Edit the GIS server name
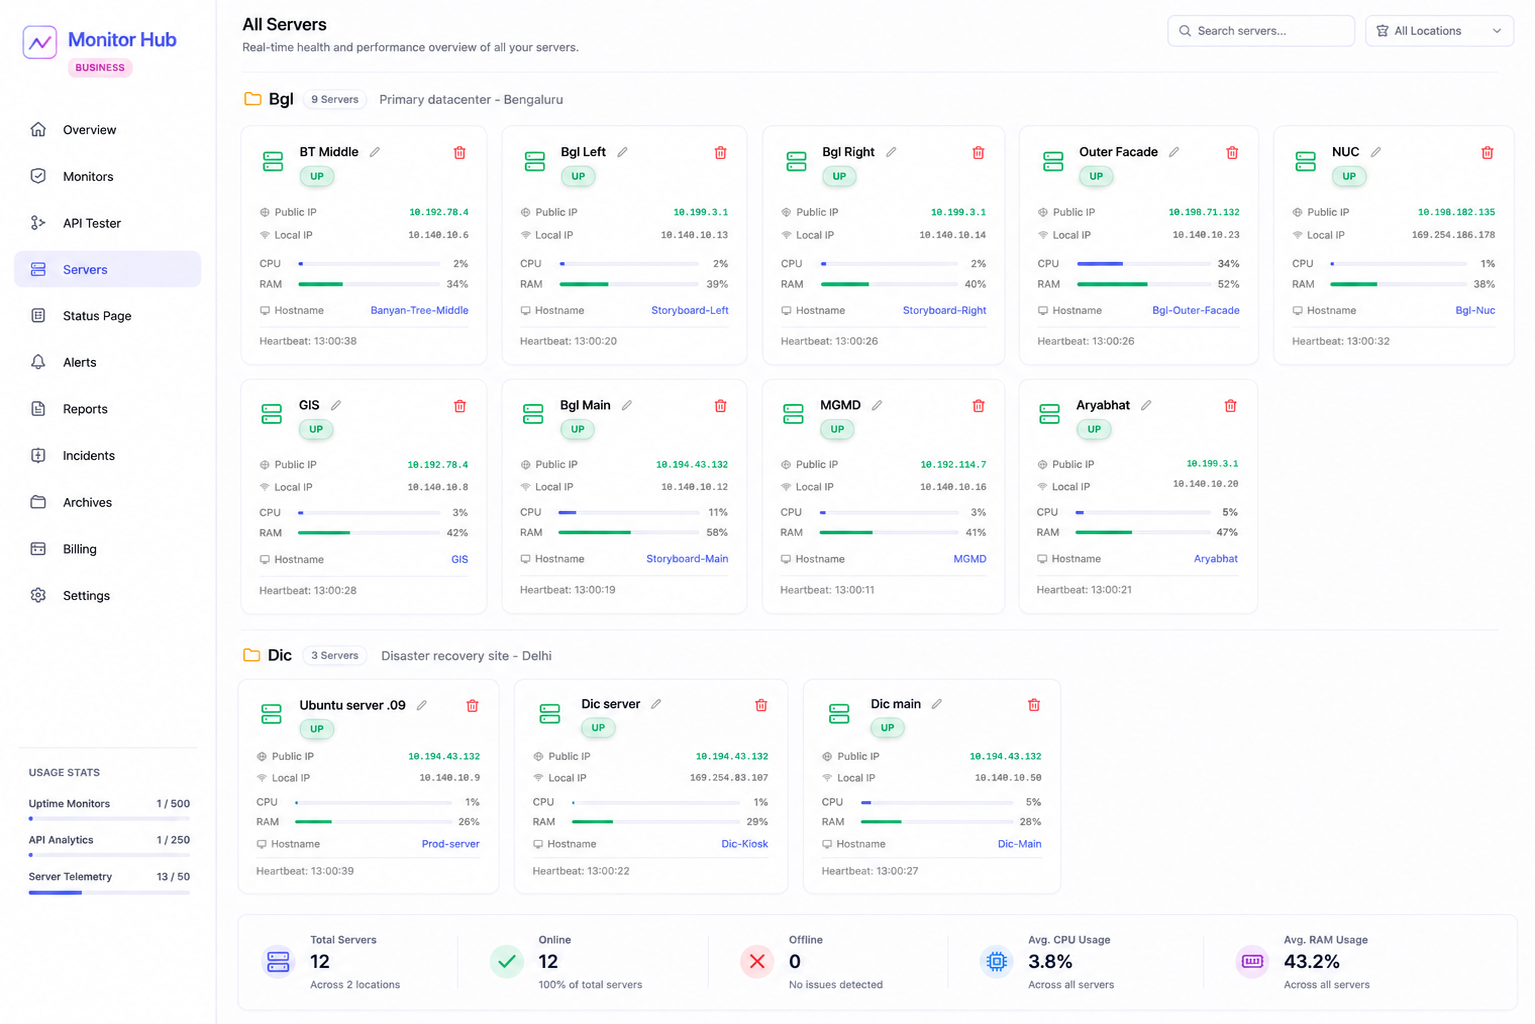Screen dimensions: 1535x1024 point(336,405)
